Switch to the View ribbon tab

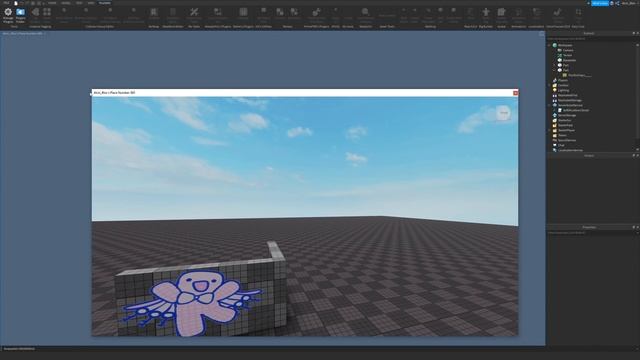click(x=91, y=3)
